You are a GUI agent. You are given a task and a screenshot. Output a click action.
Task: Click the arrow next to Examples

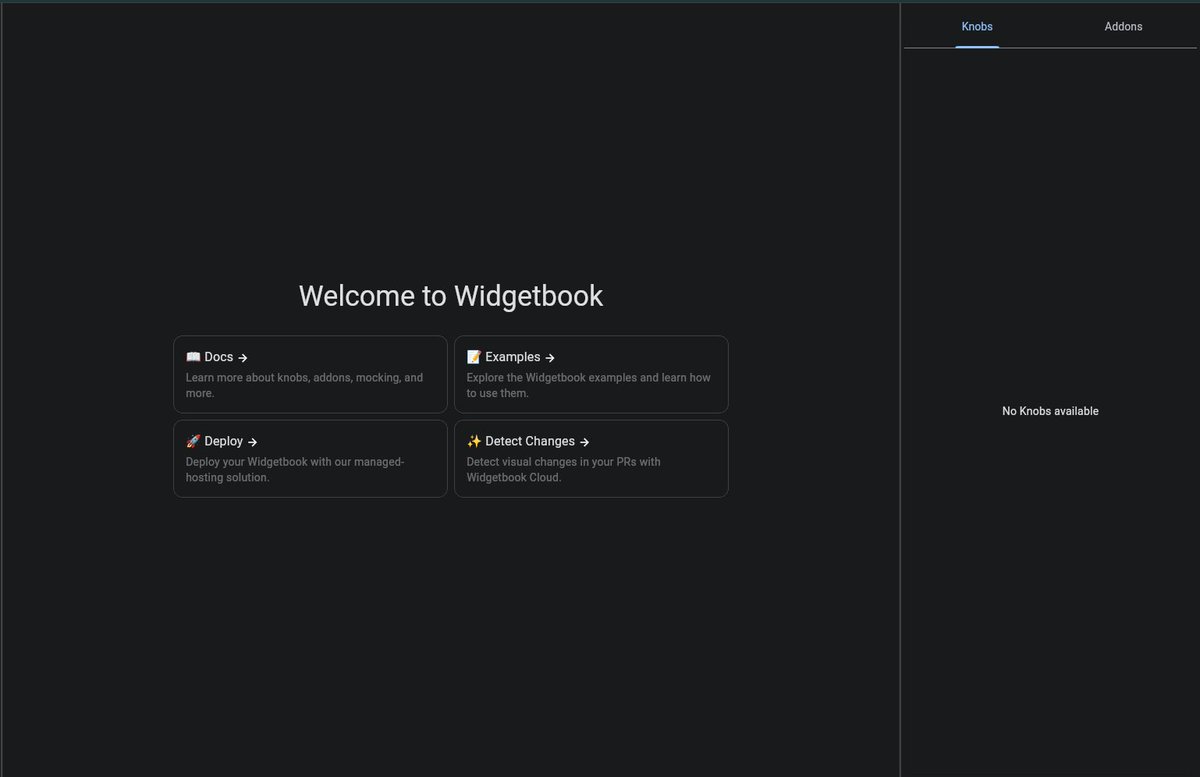pos(550,358)
